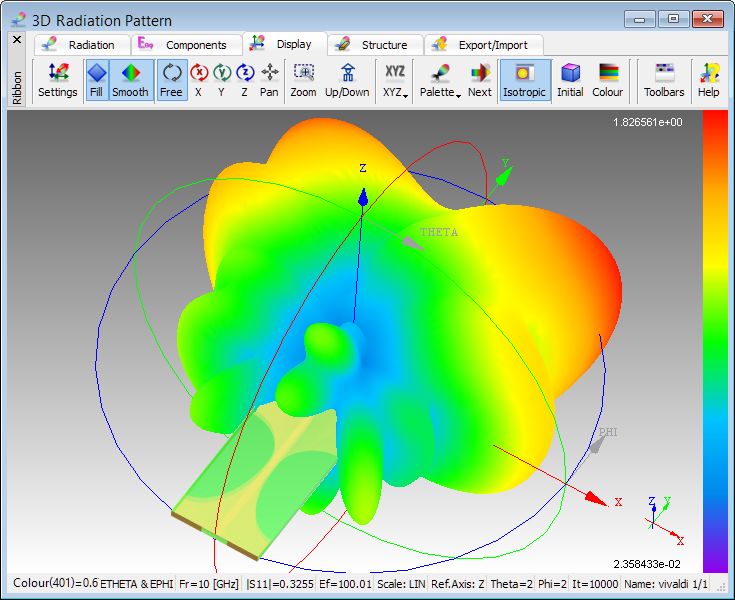Reset to Initial view
This screenshot has height=600, width=735.
click(570, 80)
